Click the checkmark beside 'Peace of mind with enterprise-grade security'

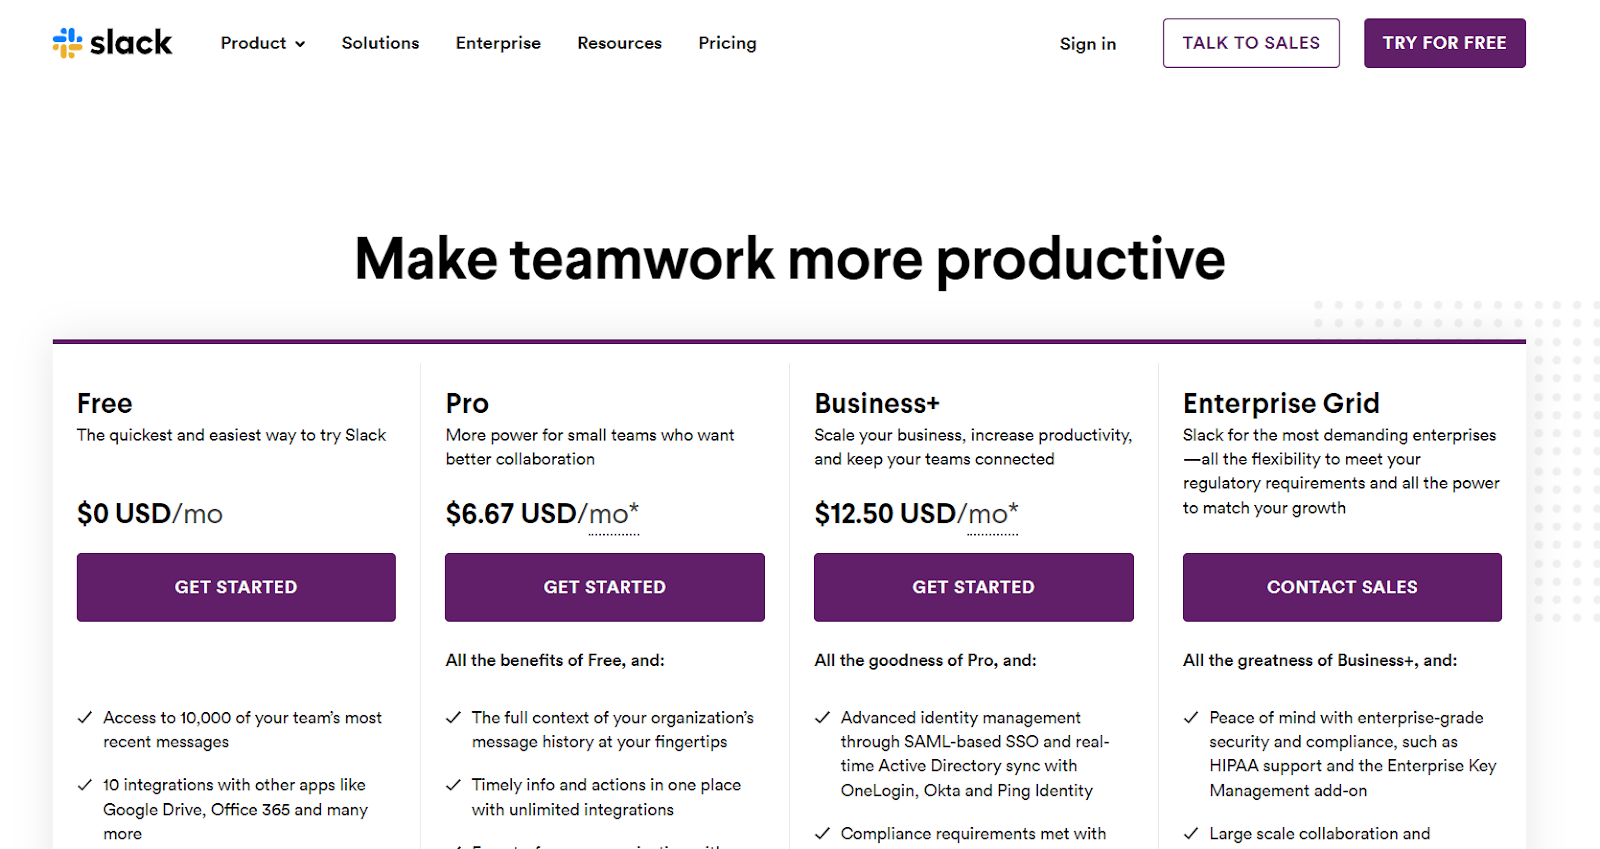[x=1190, y=717]
